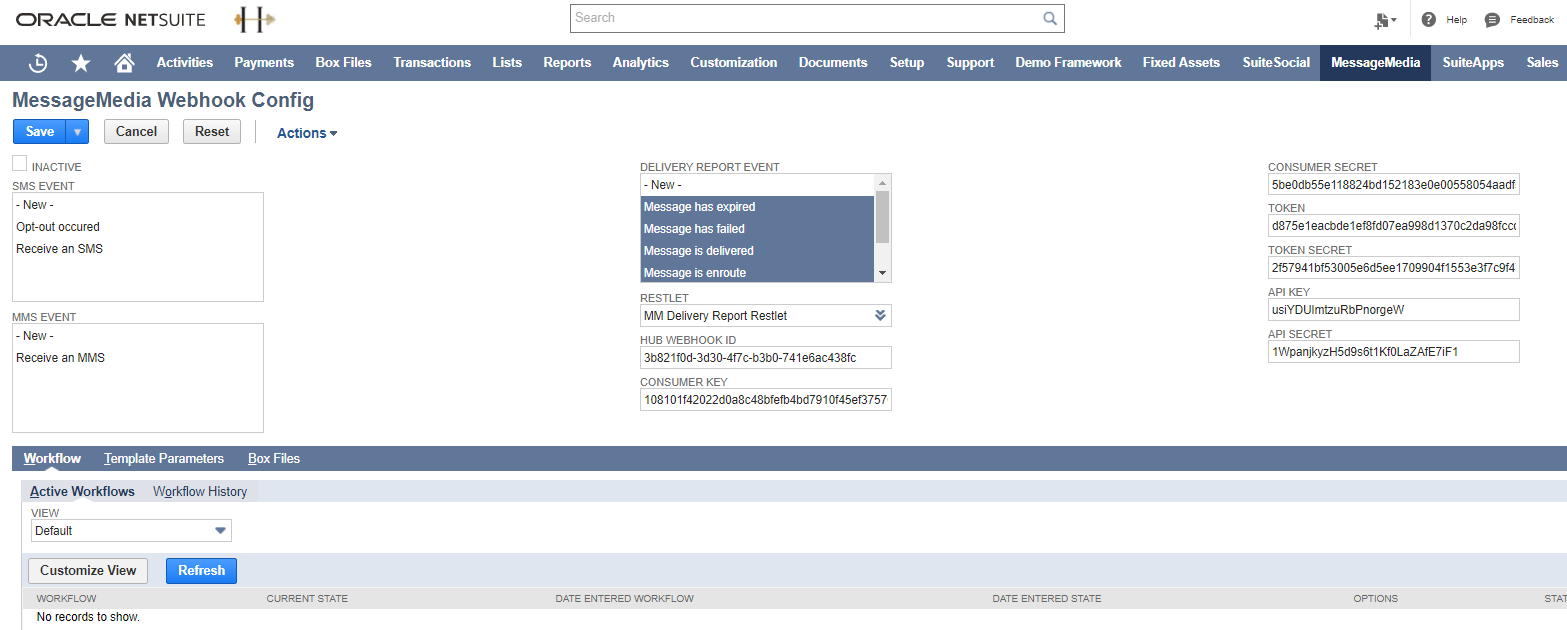Open the Demo Framework menu
The height and width of the screenshot is (630, 1567).
1068,63
